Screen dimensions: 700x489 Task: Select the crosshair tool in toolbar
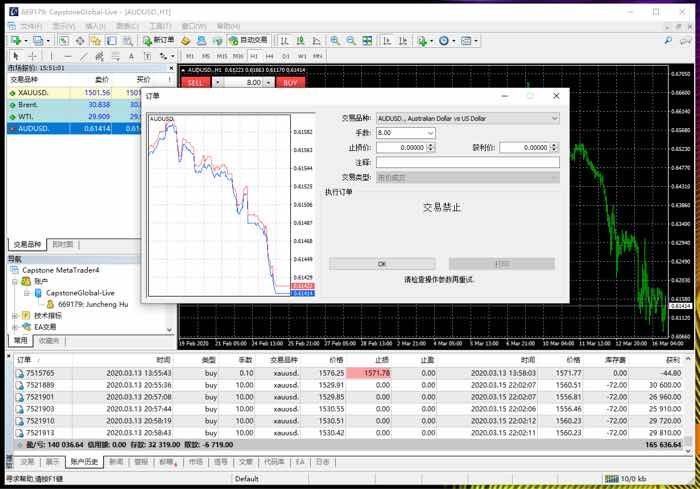click(32, 56)
